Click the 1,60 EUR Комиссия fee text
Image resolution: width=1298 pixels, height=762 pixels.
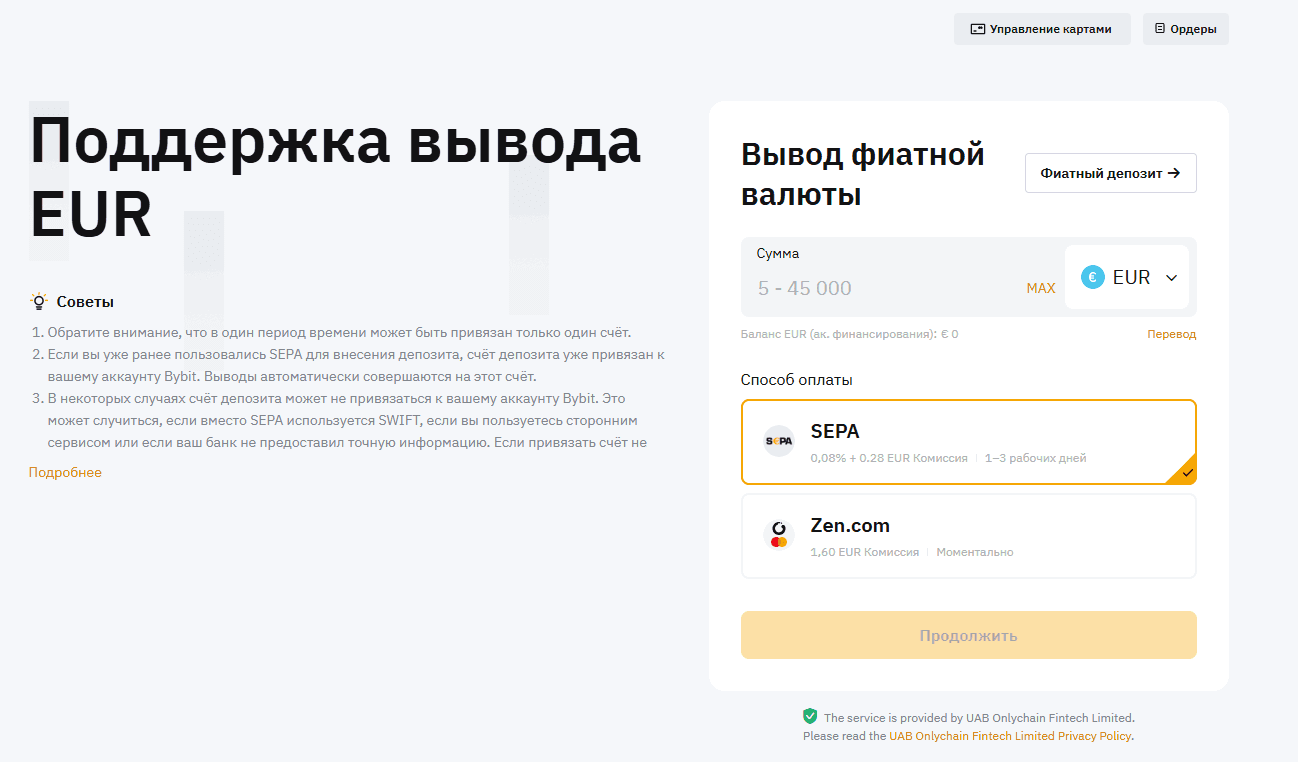(865, 552)
